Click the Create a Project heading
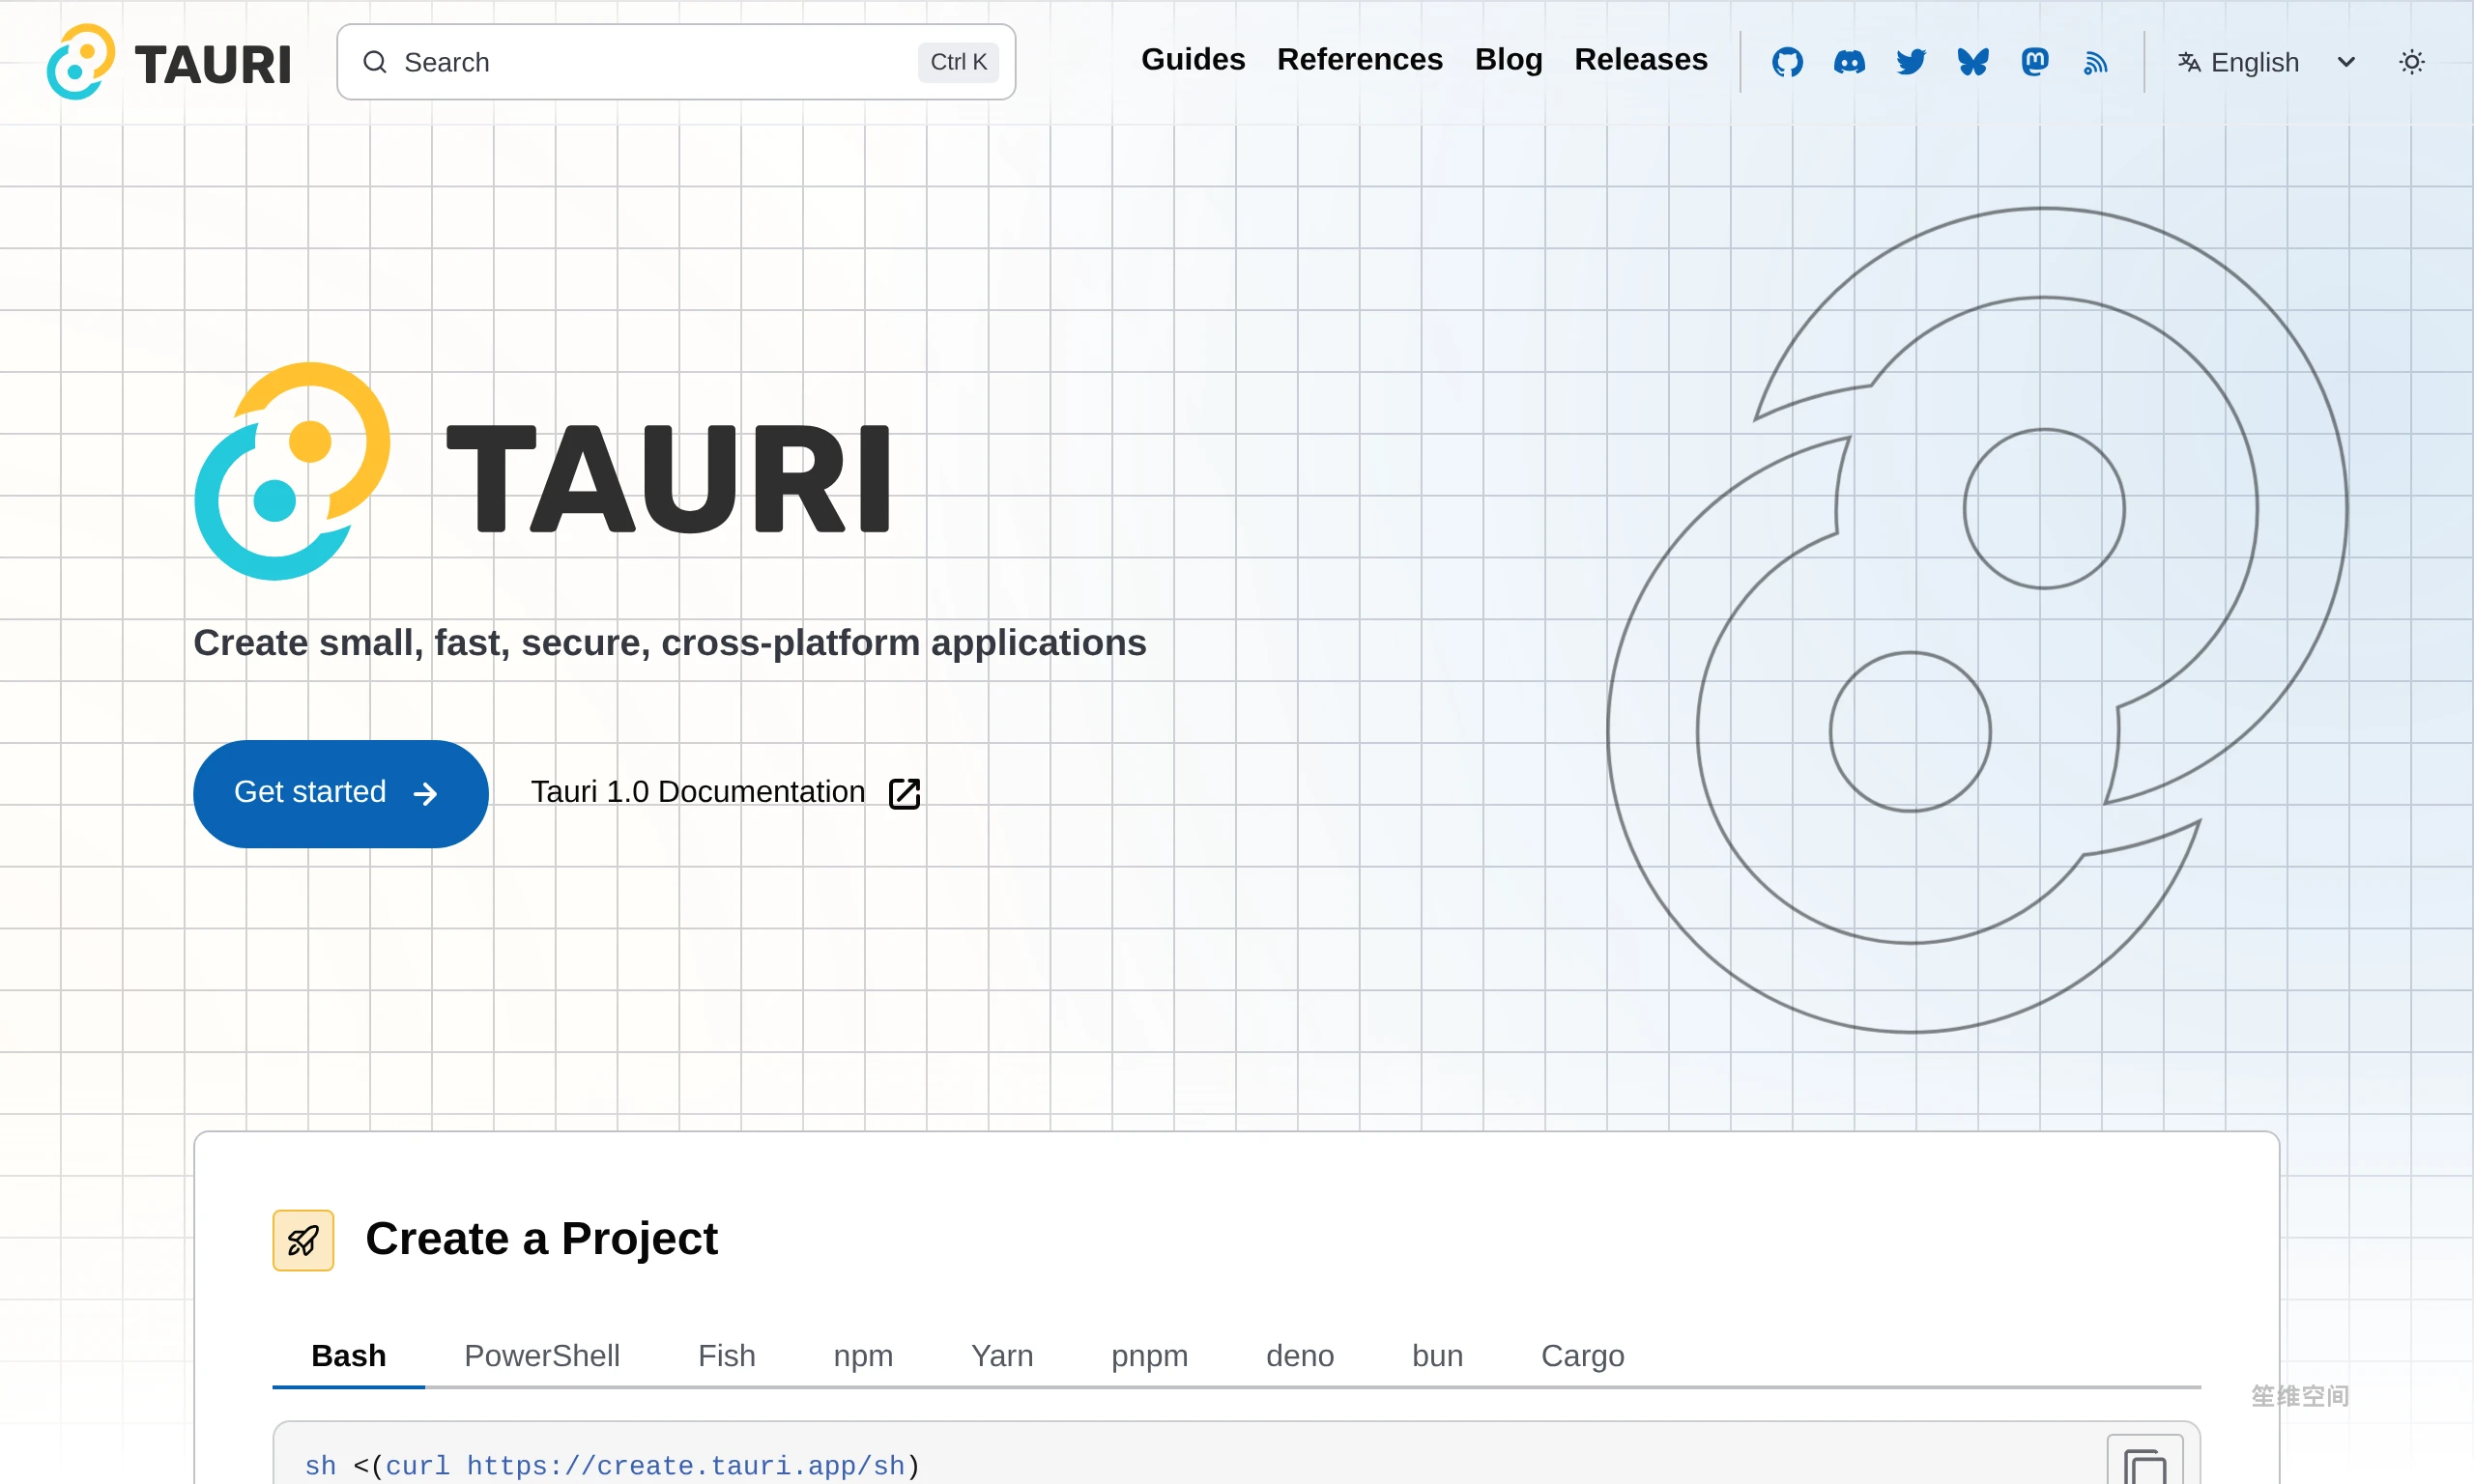This screenshot has width=2474, height=1484. click(541, 1239)
